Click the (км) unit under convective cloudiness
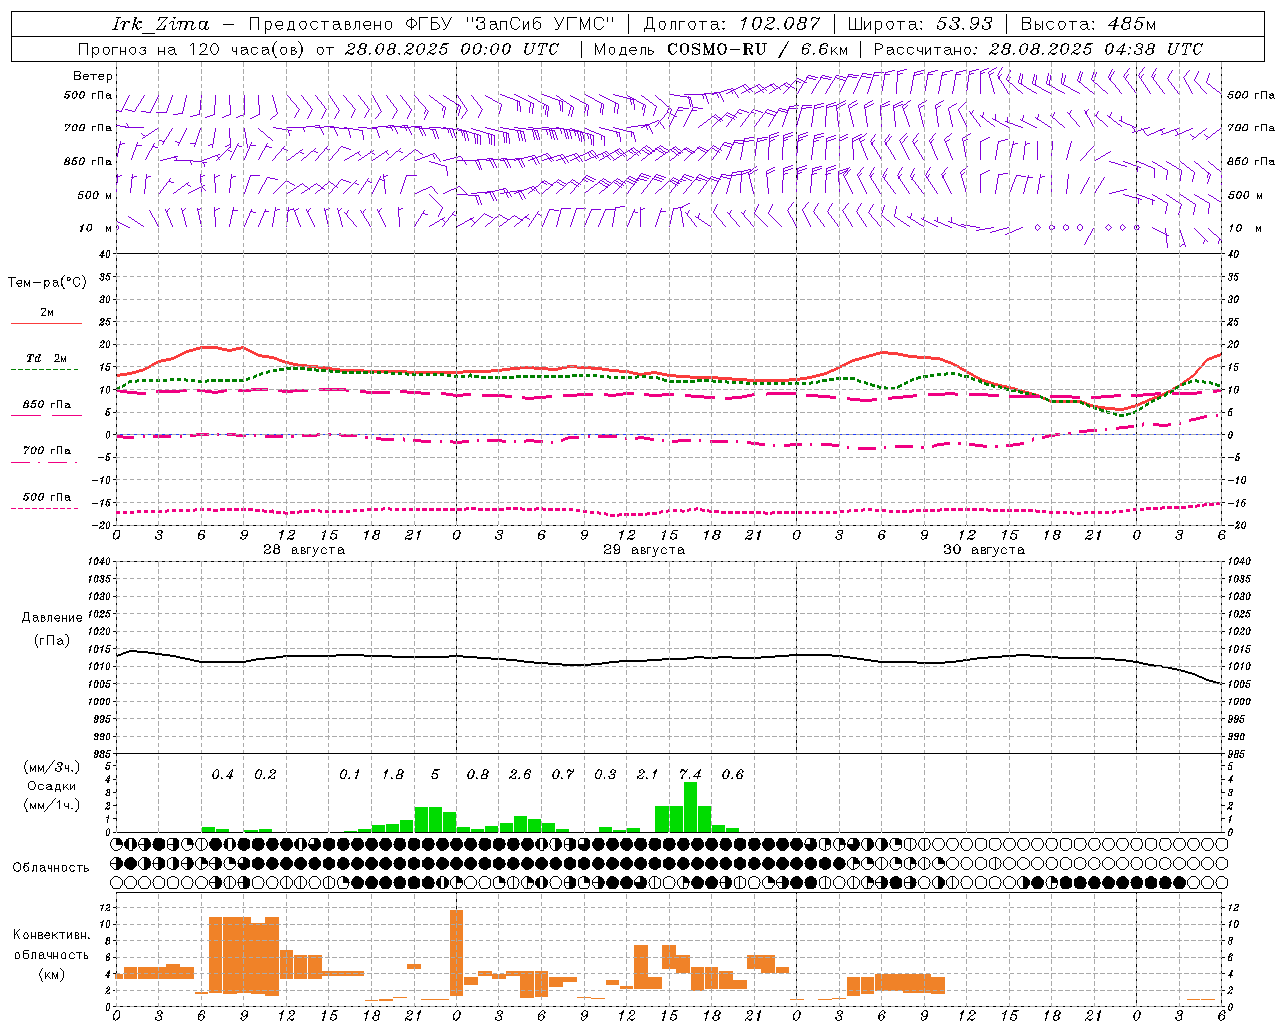This screenshot has height=1024, width=1280. click(51, 974)
